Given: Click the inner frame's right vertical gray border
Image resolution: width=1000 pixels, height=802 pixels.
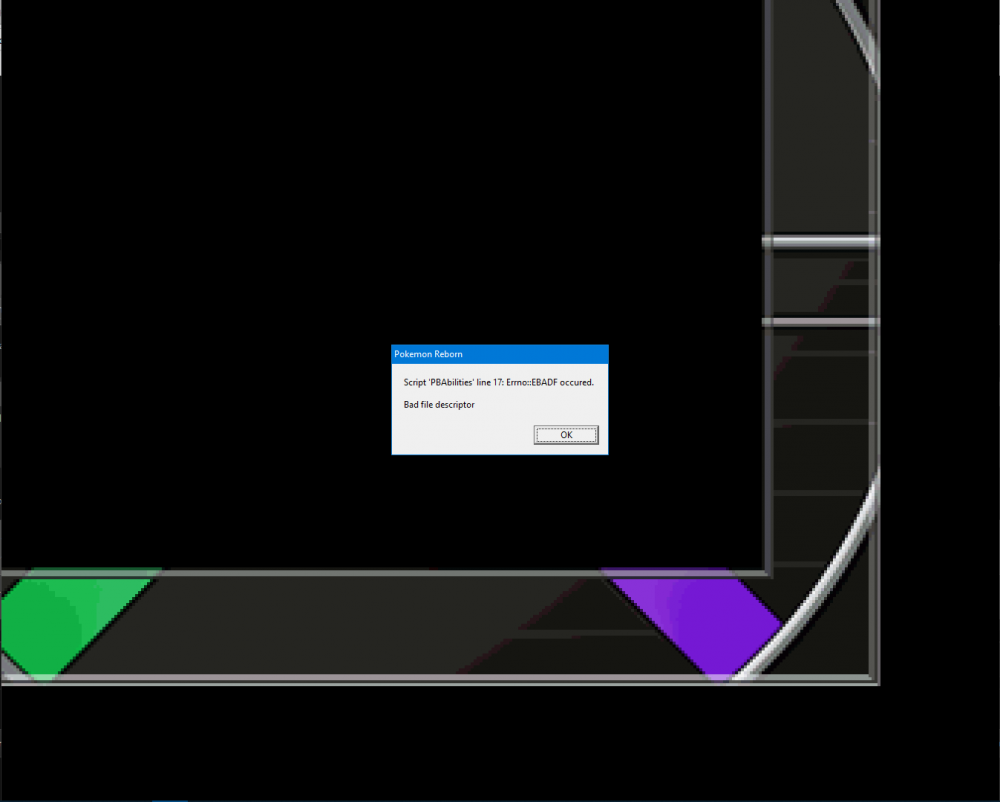Looking at the screenshot, I should tap(769, 300).
